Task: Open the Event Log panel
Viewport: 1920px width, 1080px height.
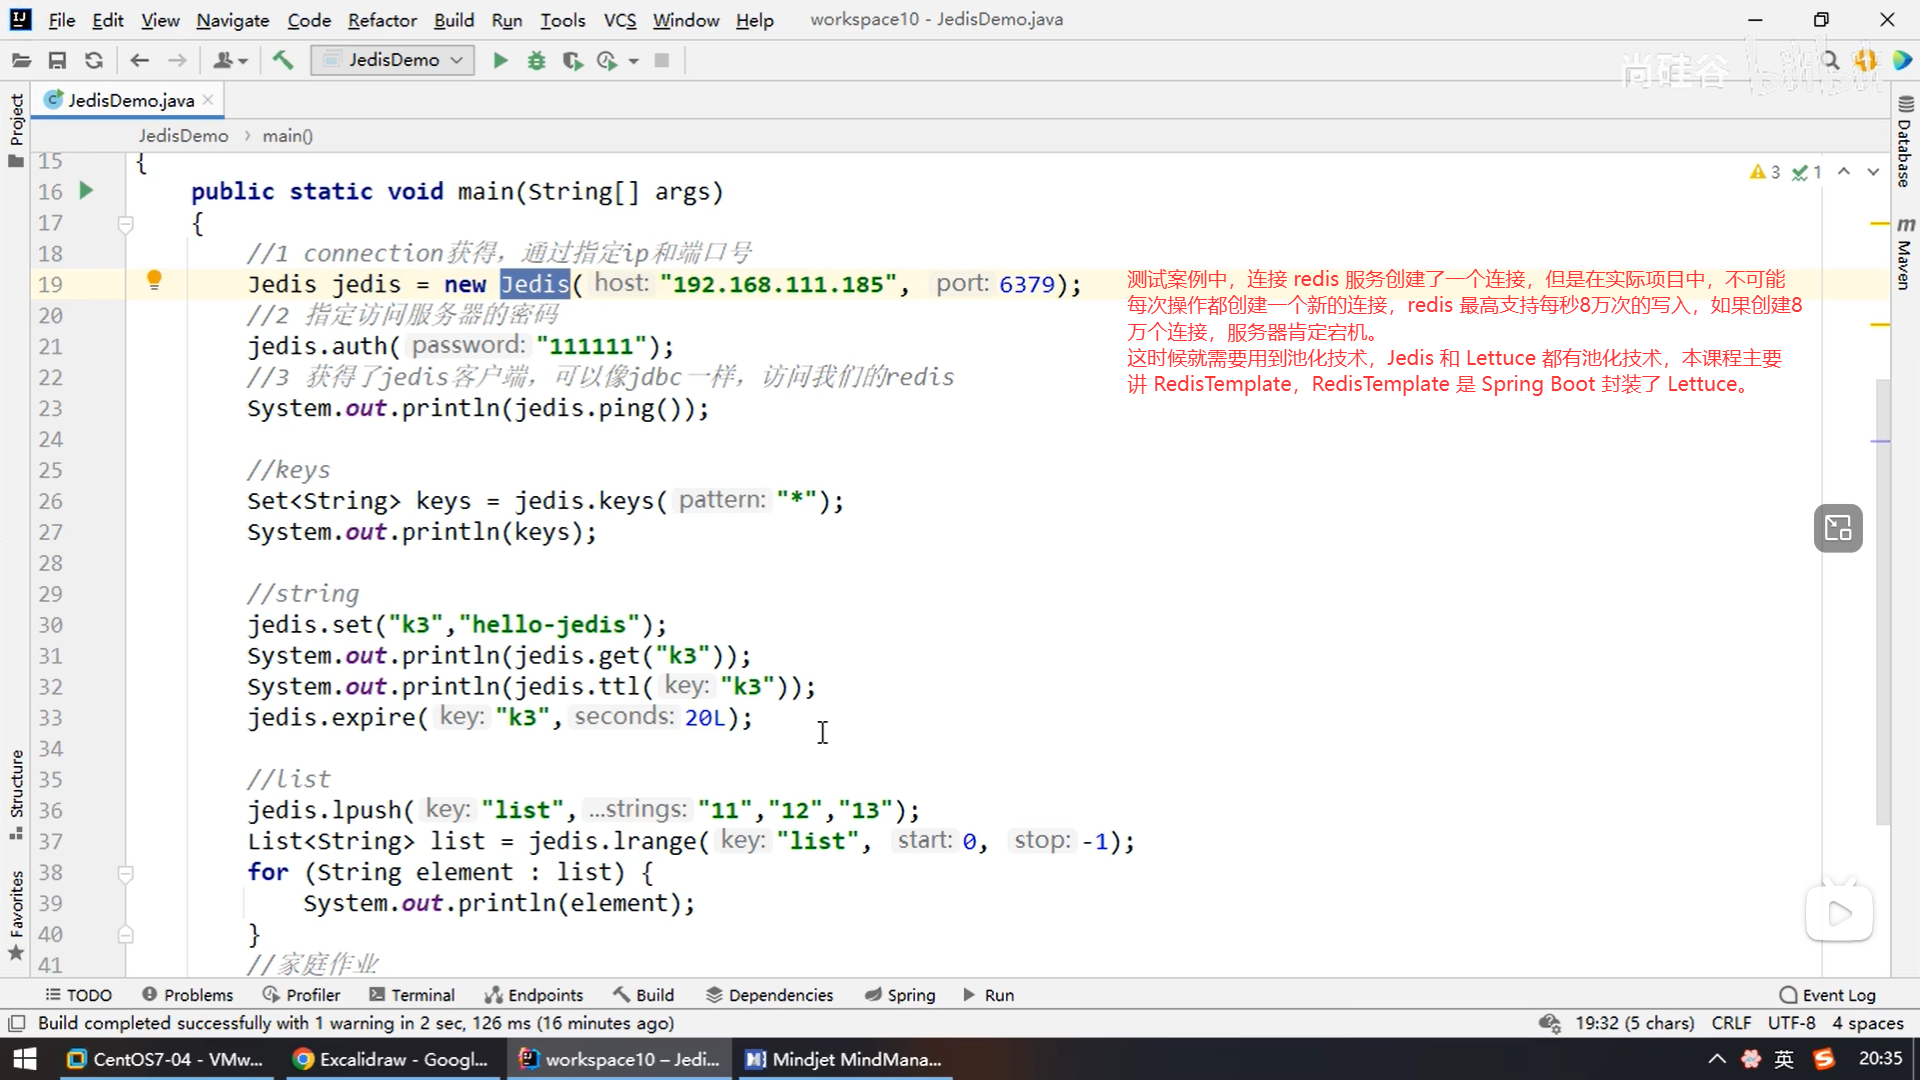Action: (1828, 995)
